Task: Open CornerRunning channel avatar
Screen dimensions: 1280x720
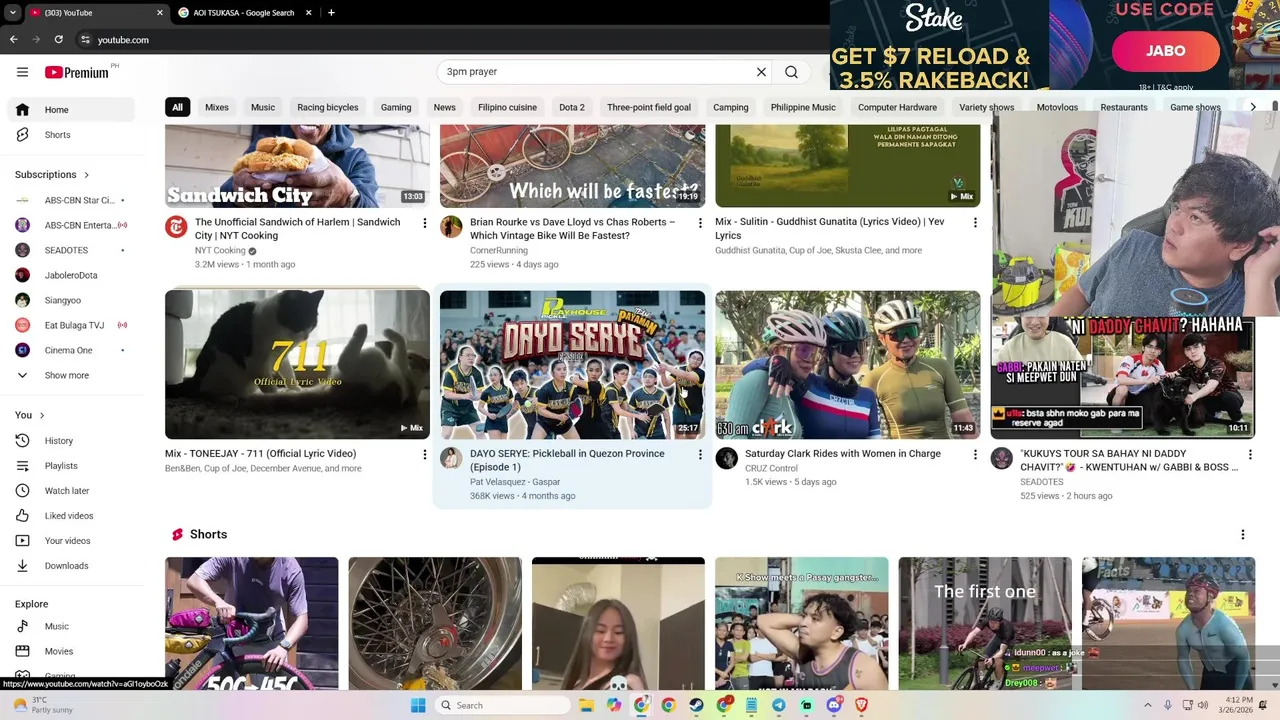Action: point(451,226)
